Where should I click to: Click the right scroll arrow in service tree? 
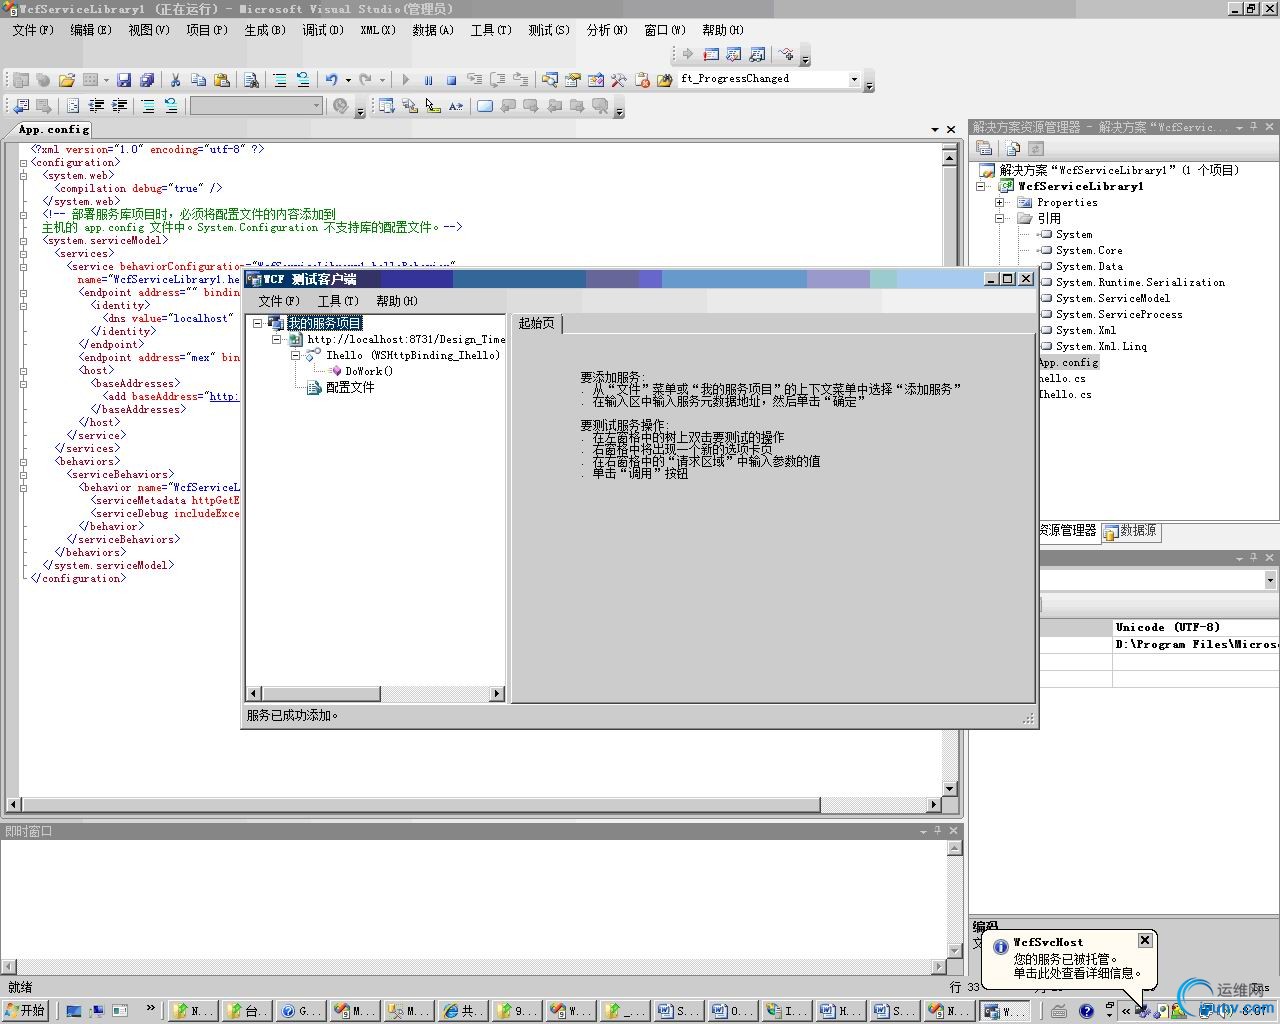tap(497, 693)
